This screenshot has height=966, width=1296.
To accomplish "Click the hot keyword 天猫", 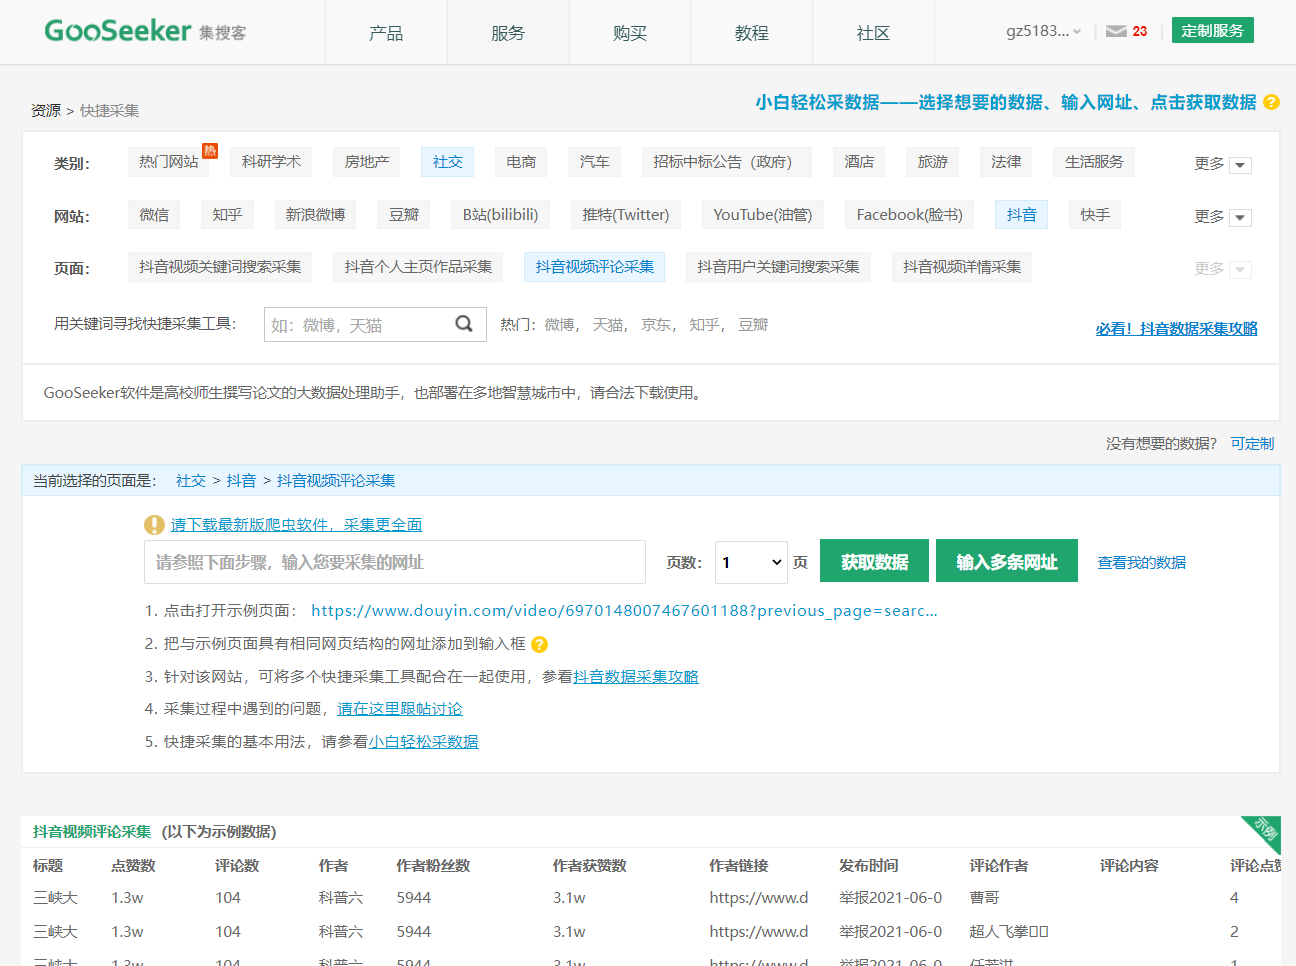I will click(x=608, y=325).
